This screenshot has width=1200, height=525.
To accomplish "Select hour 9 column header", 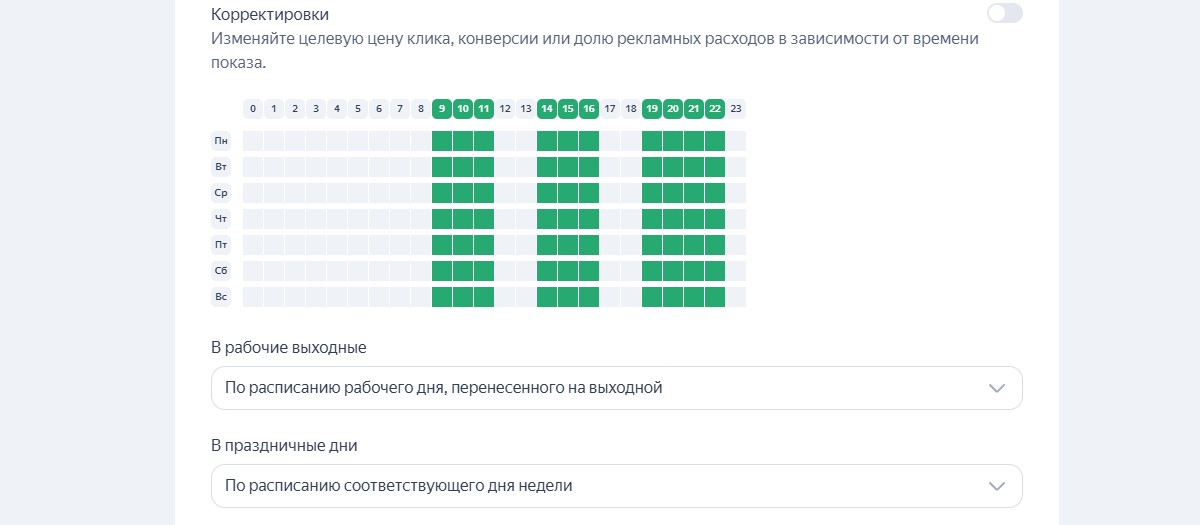I will (x=442, y=108).
